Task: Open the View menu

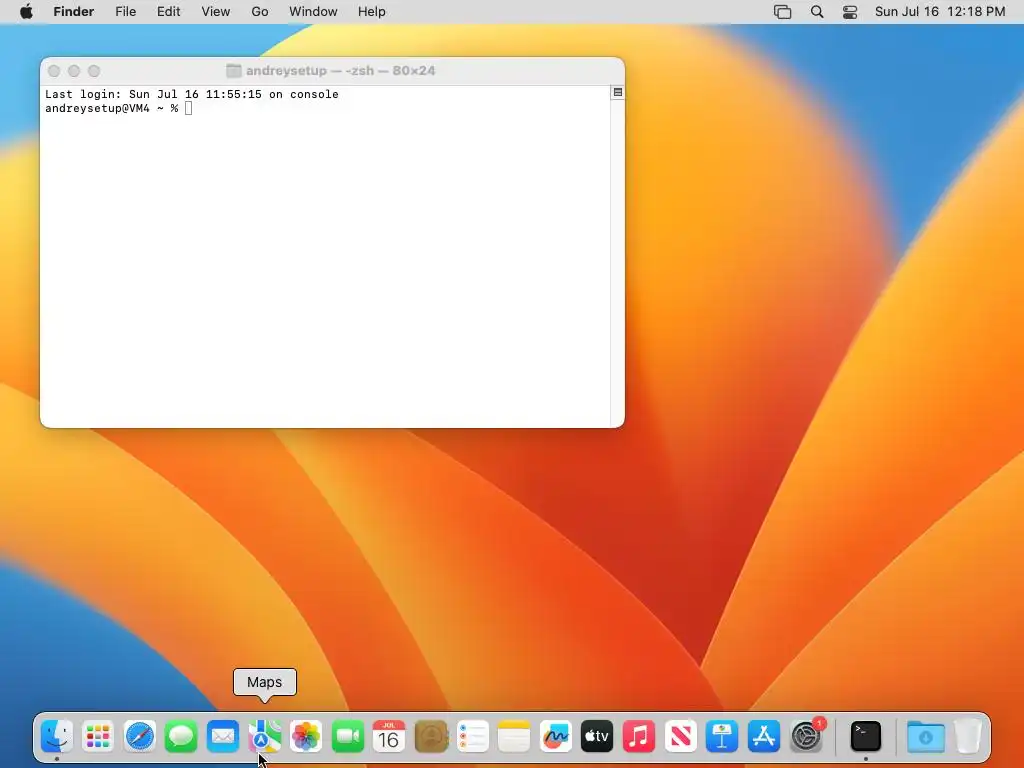Action: point(216,12)
